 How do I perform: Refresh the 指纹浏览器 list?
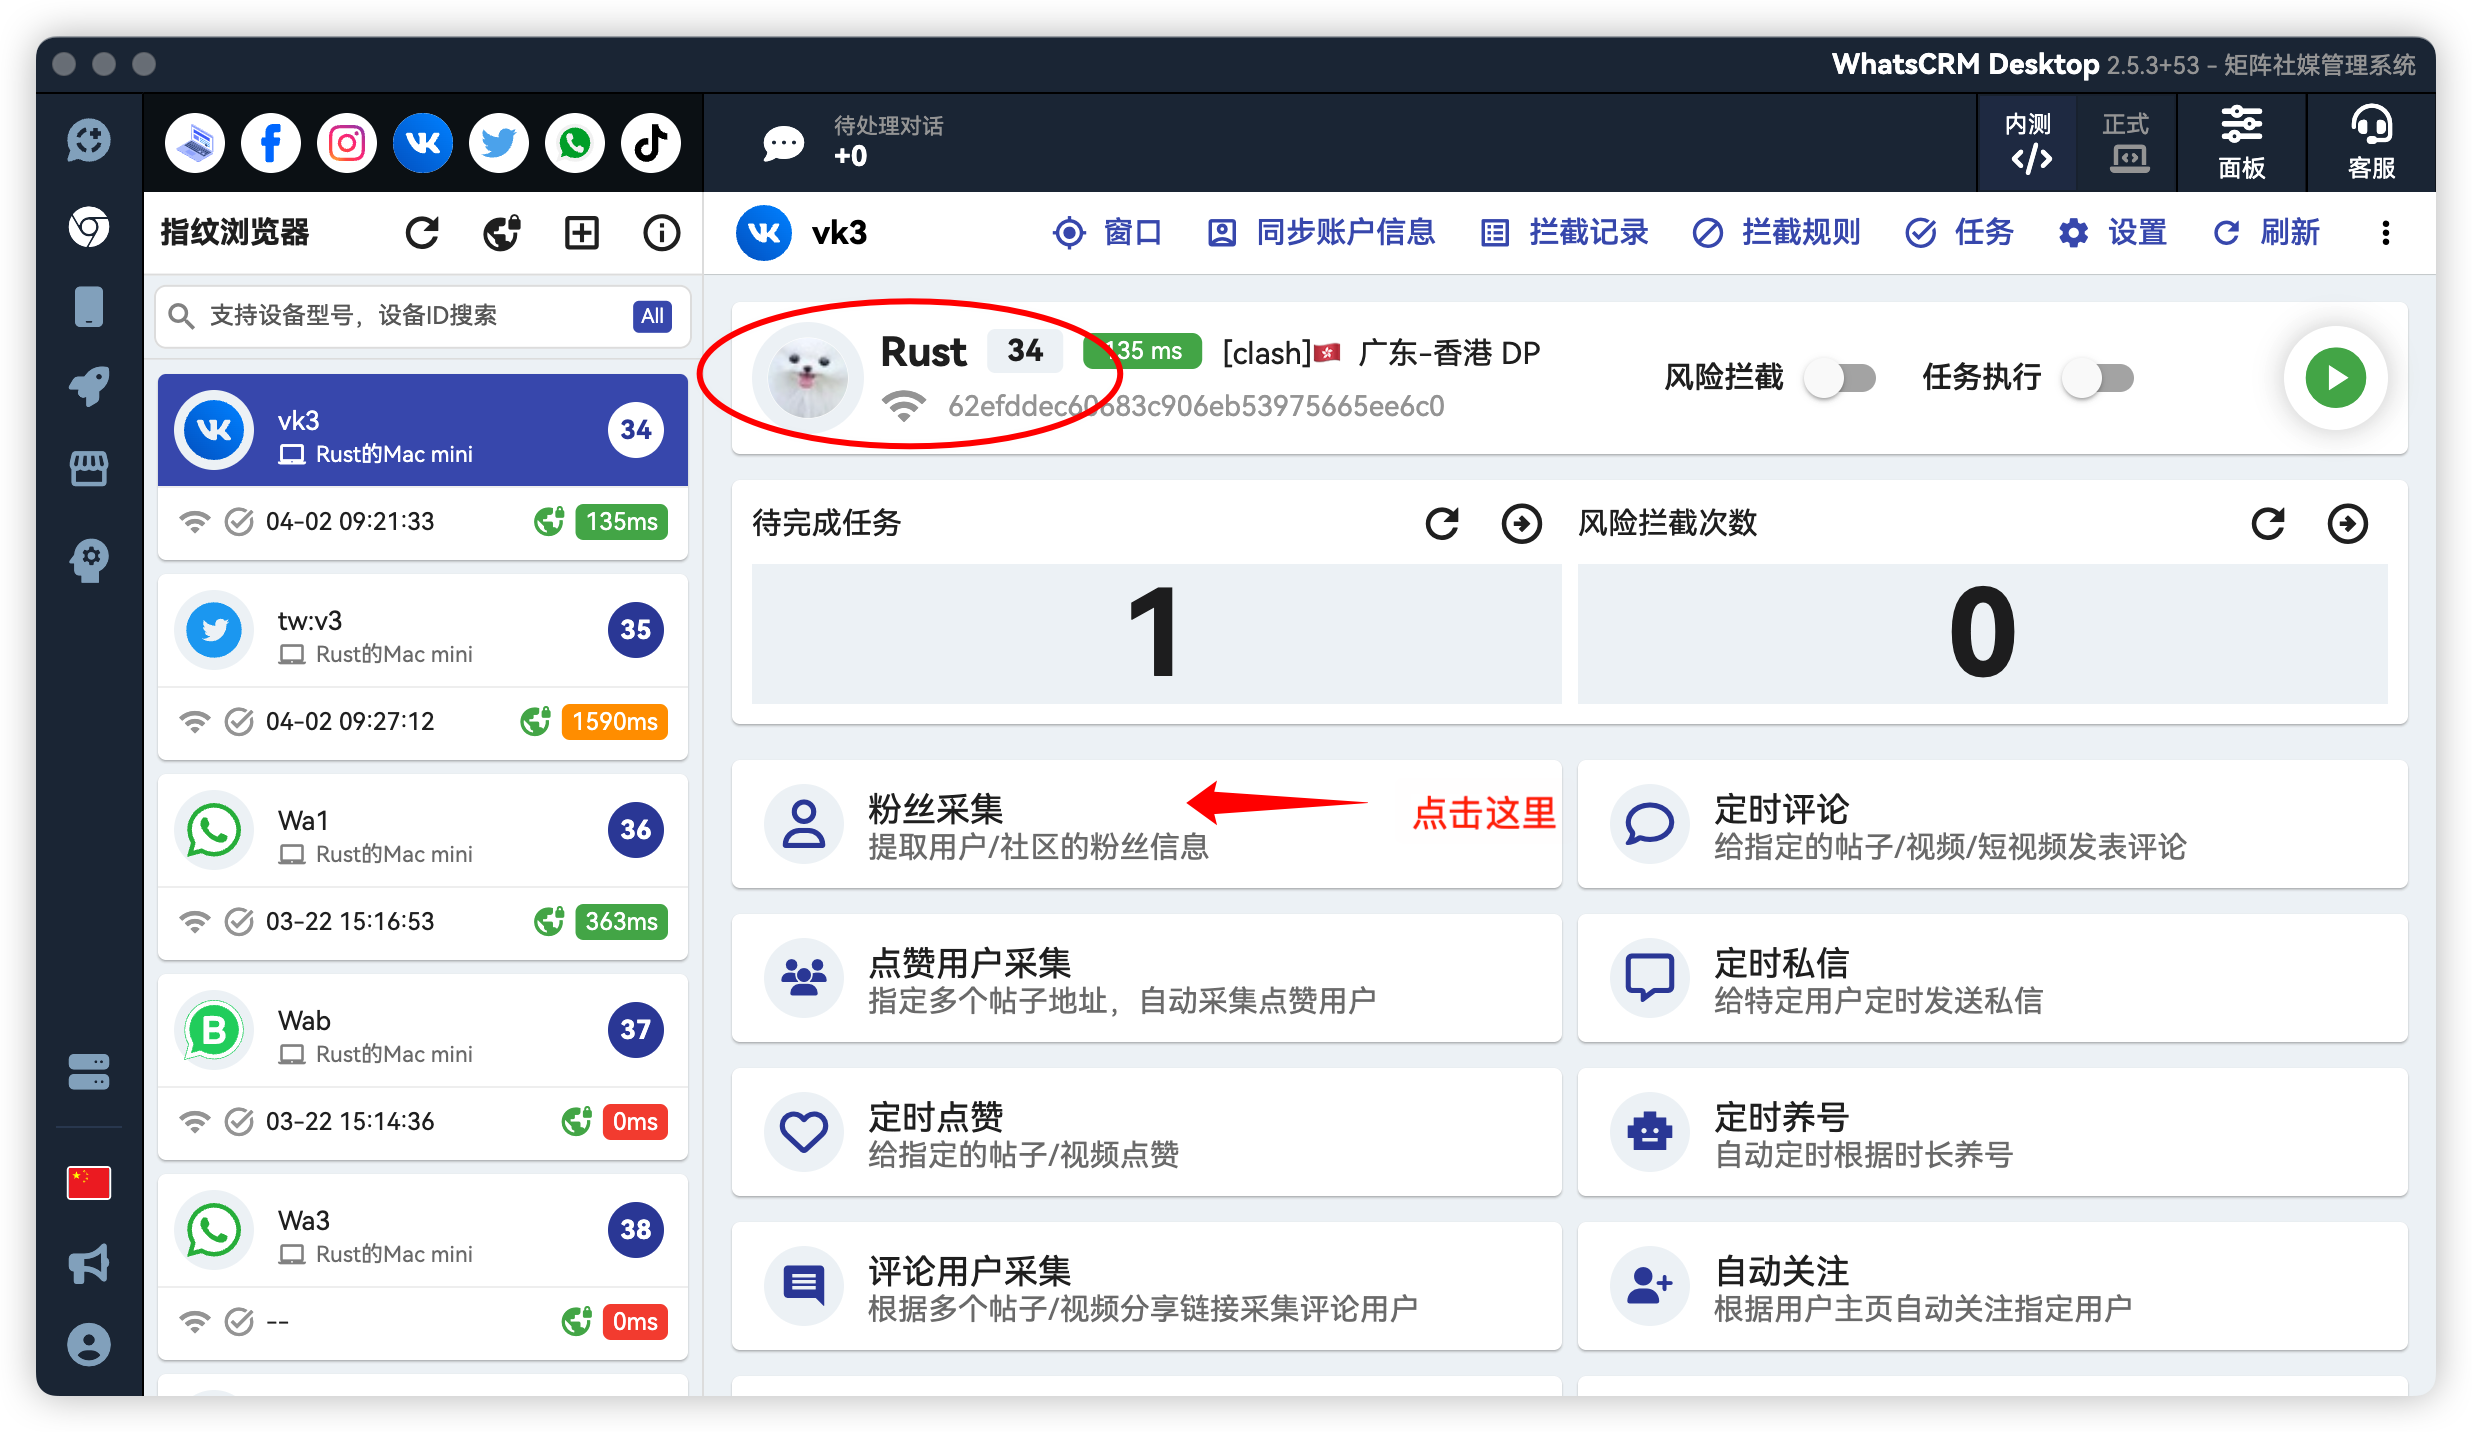(422, 232)
